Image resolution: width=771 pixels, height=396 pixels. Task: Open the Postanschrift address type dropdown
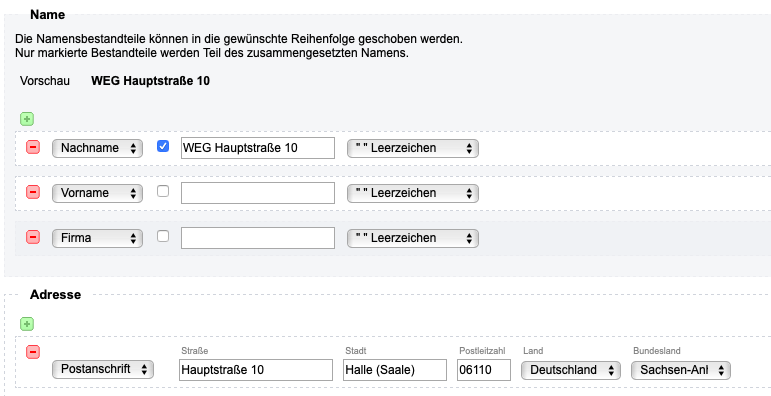(103, 369)
